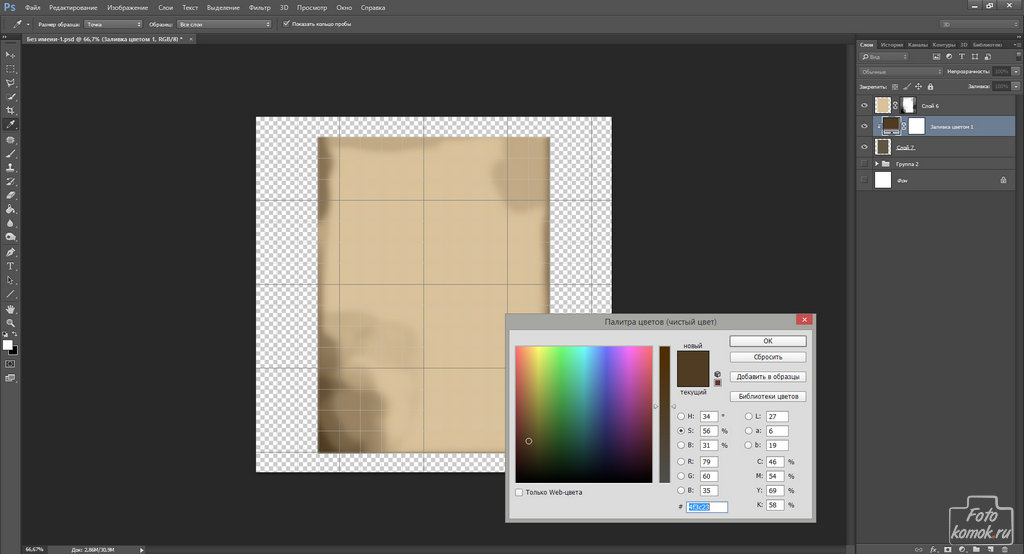Image resolution: width=1024 pixels, height=554 pixels.
Task: Open the Образец sample dropdown in options bar
Action: 226,23
